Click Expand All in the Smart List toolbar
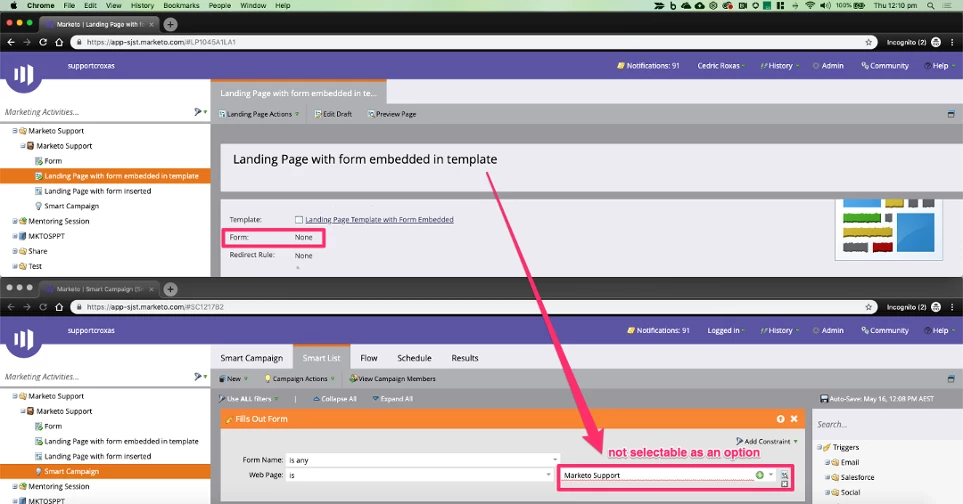963x504 pixels. [x=392, y=399]
